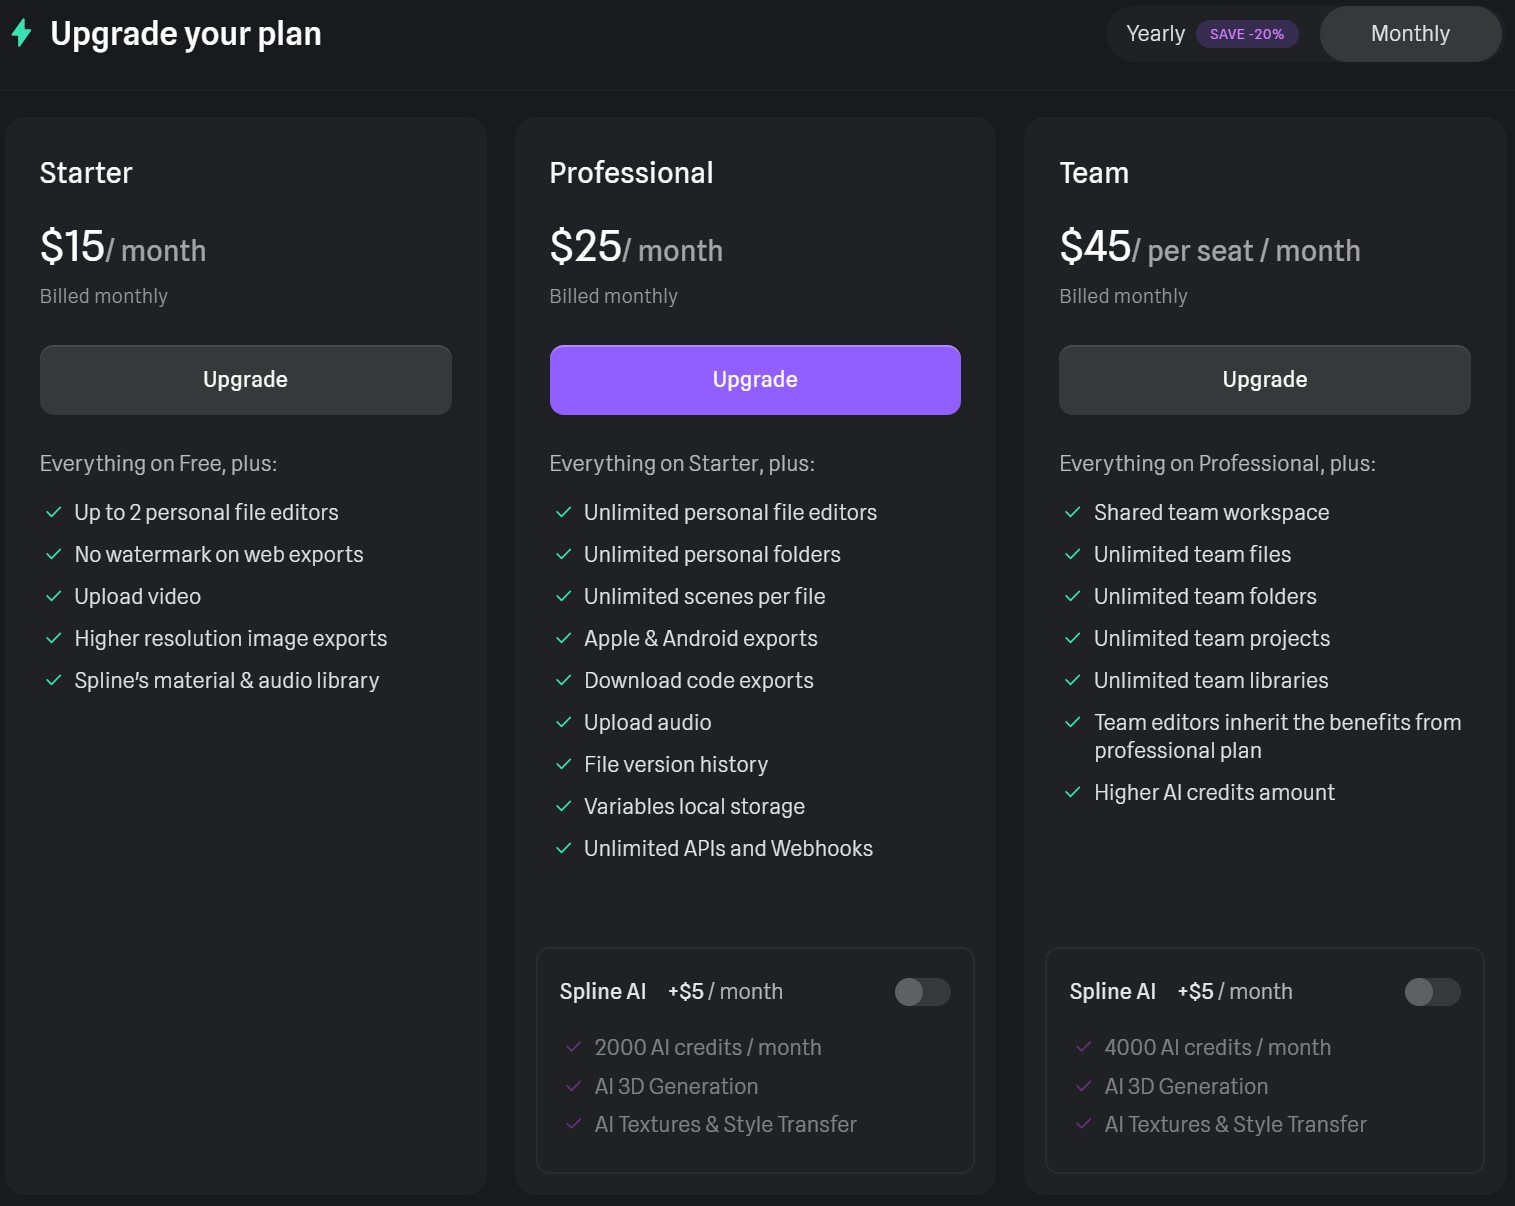Switch billing to Yearly
The width and height of the screenshot is (1515, 1206).
(1155, 34)
